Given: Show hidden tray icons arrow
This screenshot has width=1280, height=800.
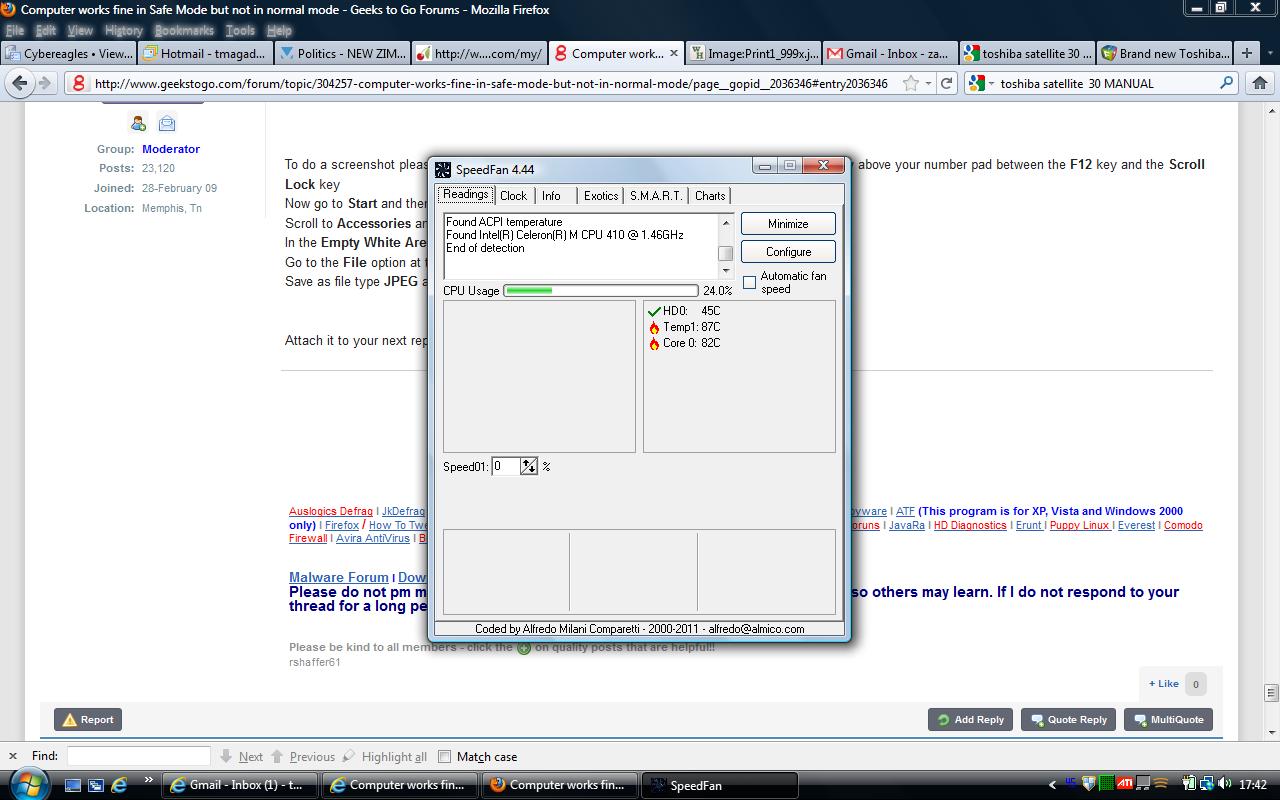Looking at the screenshot, I should (1052, 785).
